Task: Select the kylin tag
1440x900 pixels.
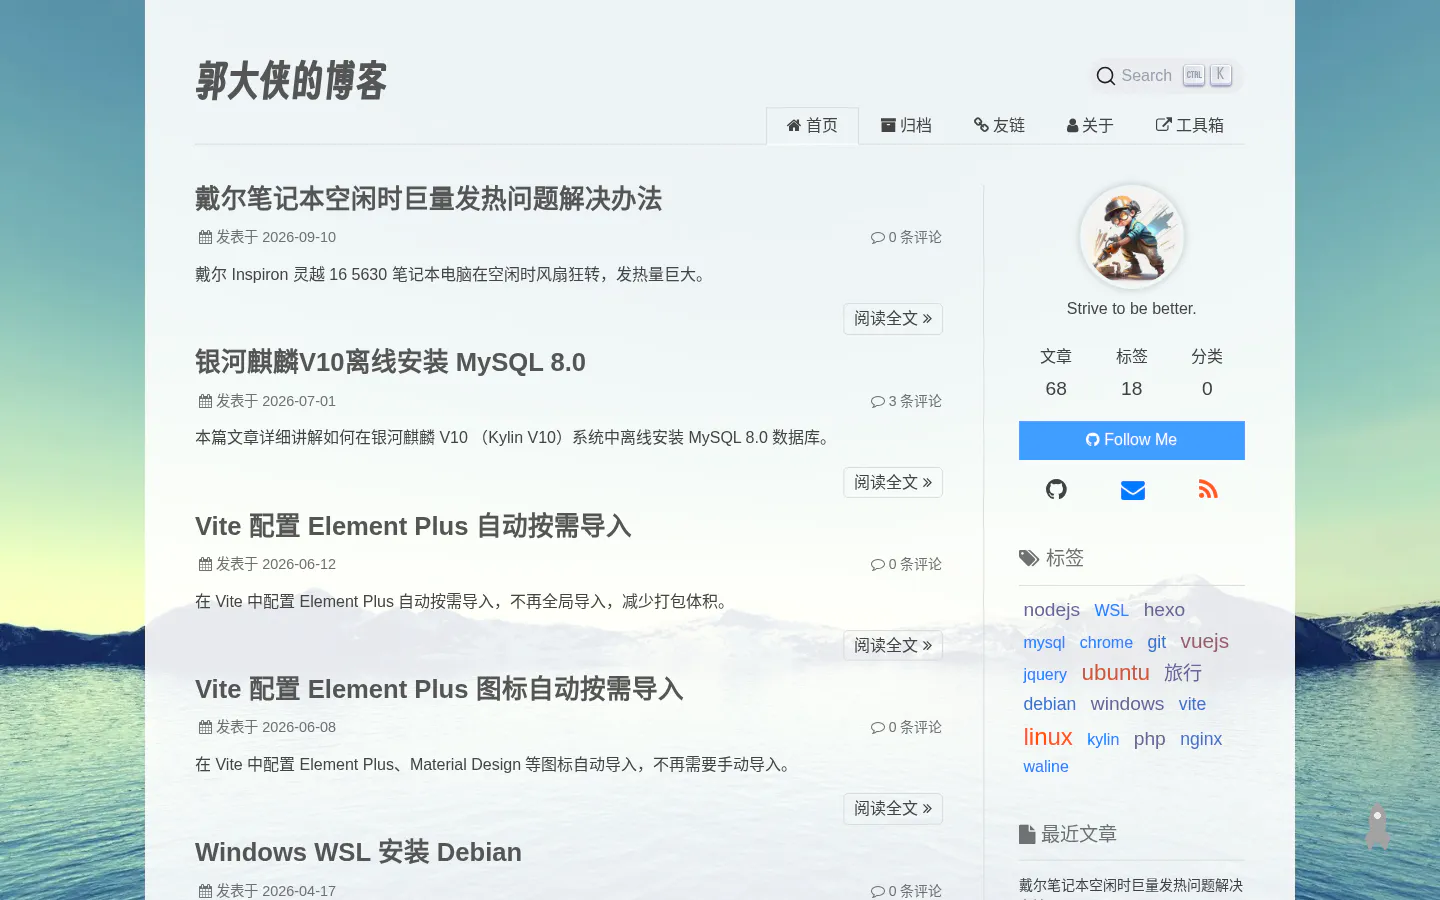Action: [x=1103, y=740]
